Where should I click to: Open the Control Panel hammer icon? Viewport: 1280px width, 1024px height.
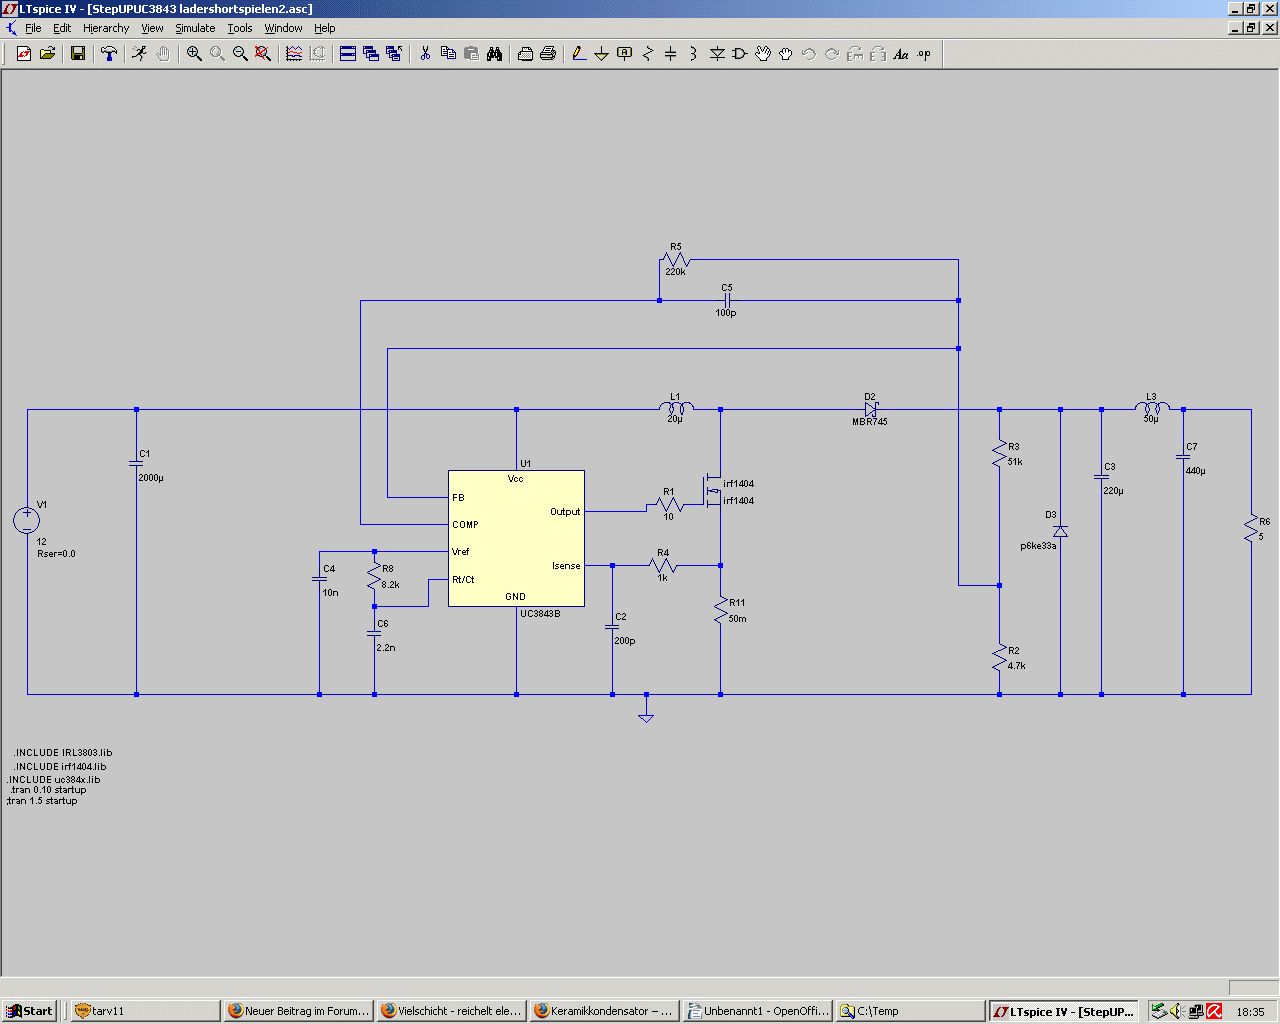[x=109, y=54]
